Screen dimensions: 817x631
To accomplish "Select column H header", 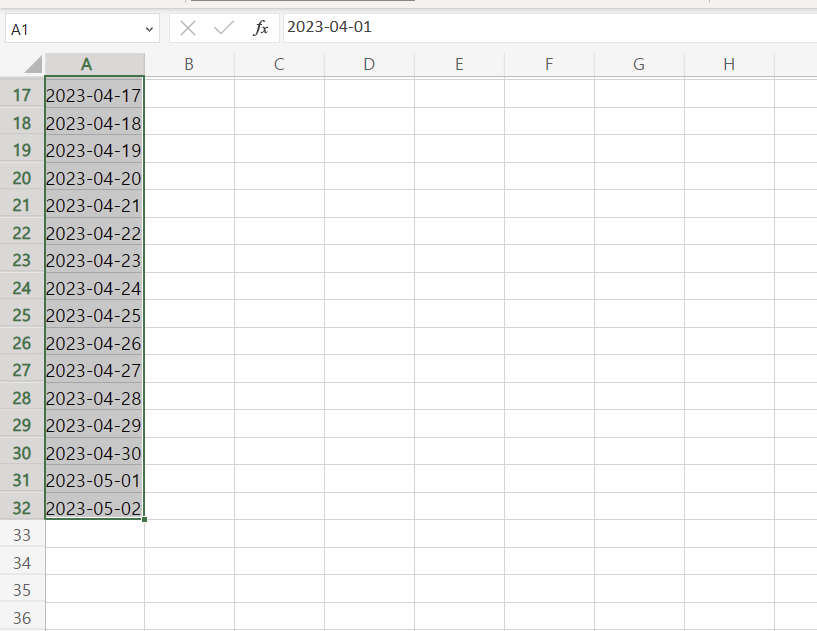I will pos(729,64).
